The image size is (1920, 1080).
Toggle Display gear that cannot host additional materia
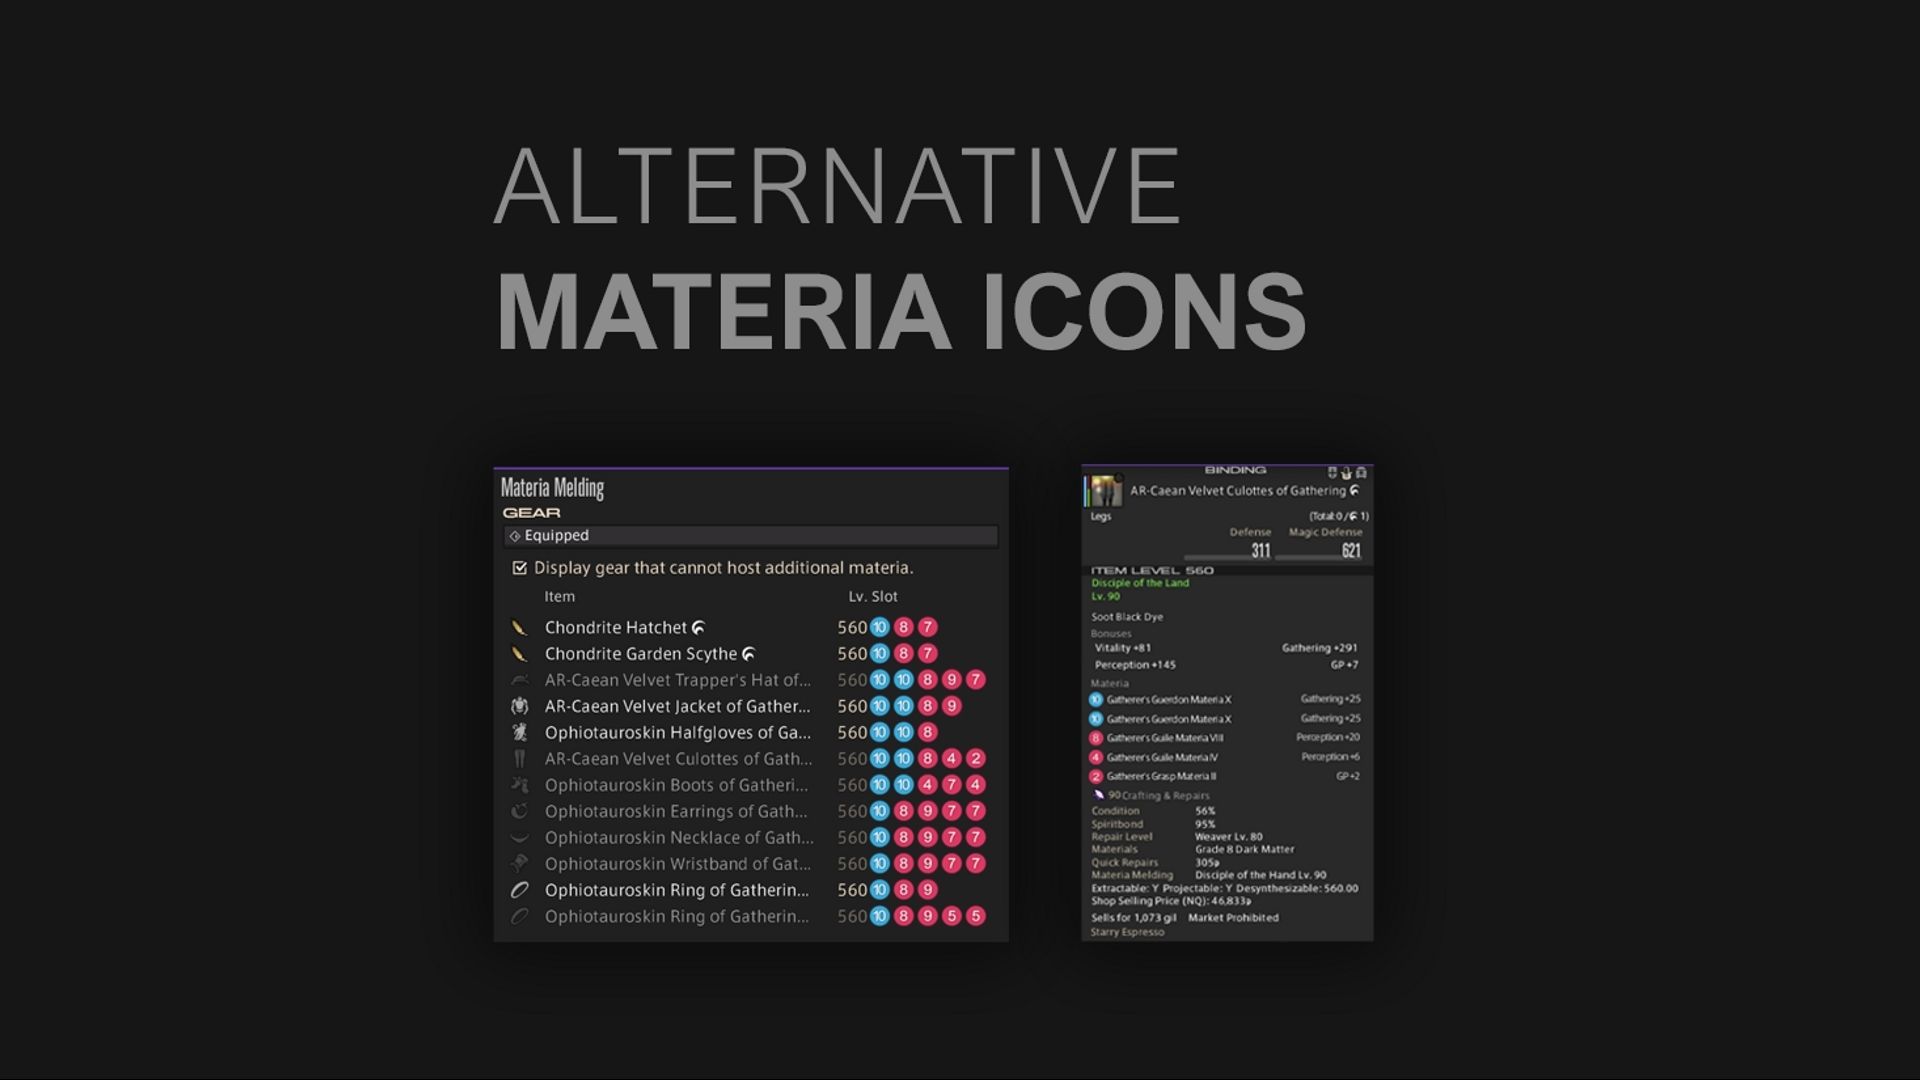tap(519, 568)
